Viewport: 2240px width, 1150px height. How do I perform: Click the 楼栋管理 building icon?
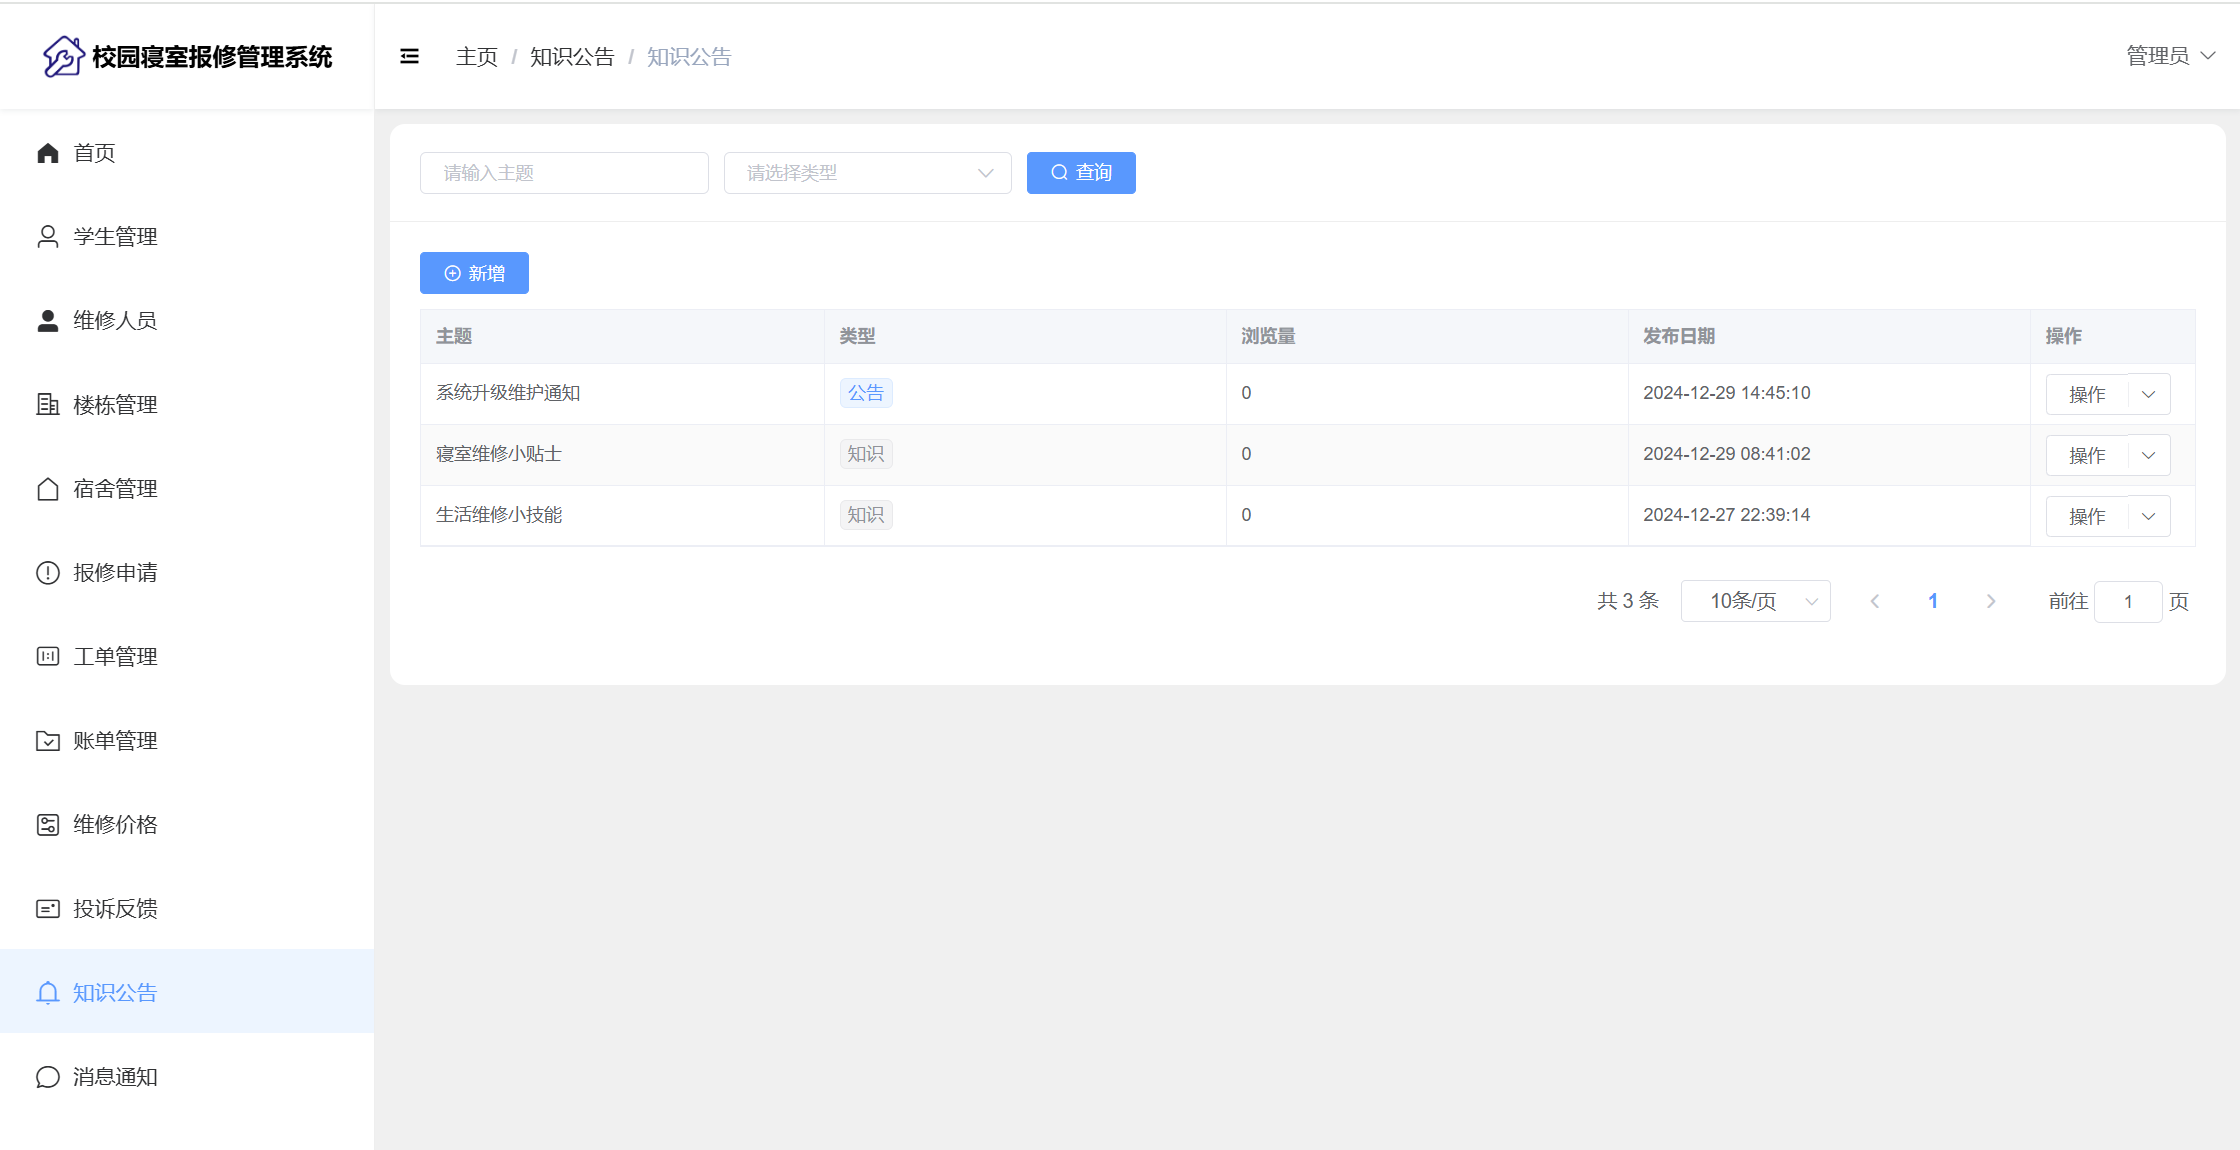[48, 405]
